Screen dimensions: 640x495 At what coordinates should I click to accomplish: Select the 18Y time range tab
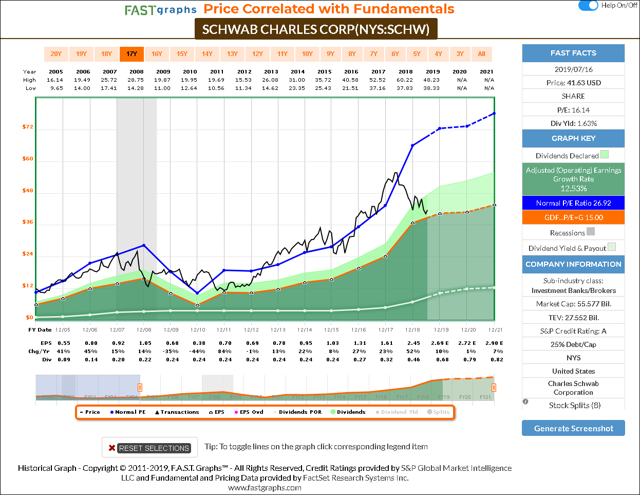click(107, 54)
